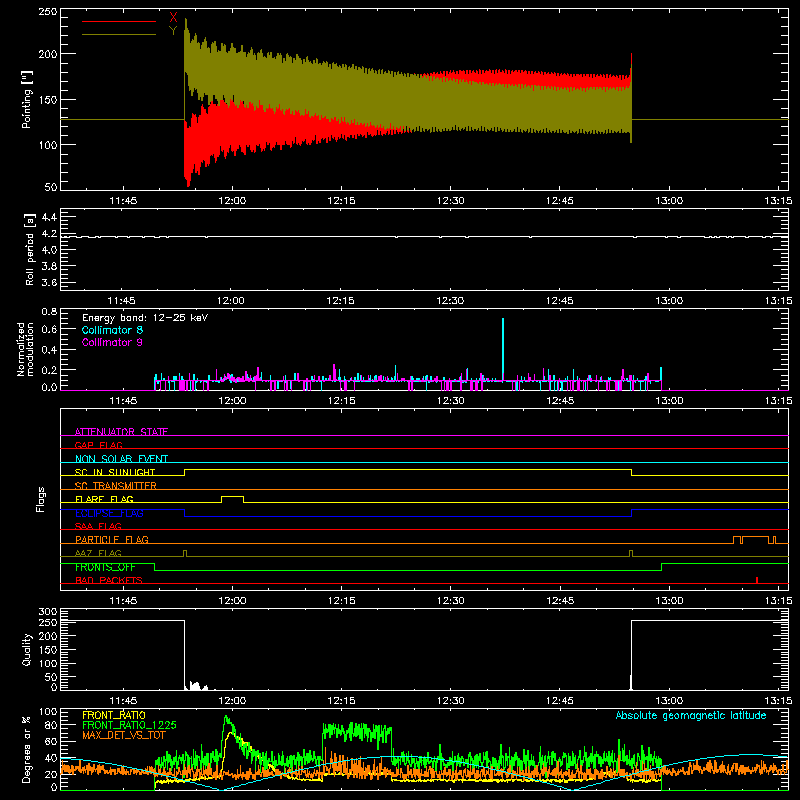Click the raised FLARE_FLAG pulse near 12:00
This screenshot has height=800, width=800.
coord(232,499)
